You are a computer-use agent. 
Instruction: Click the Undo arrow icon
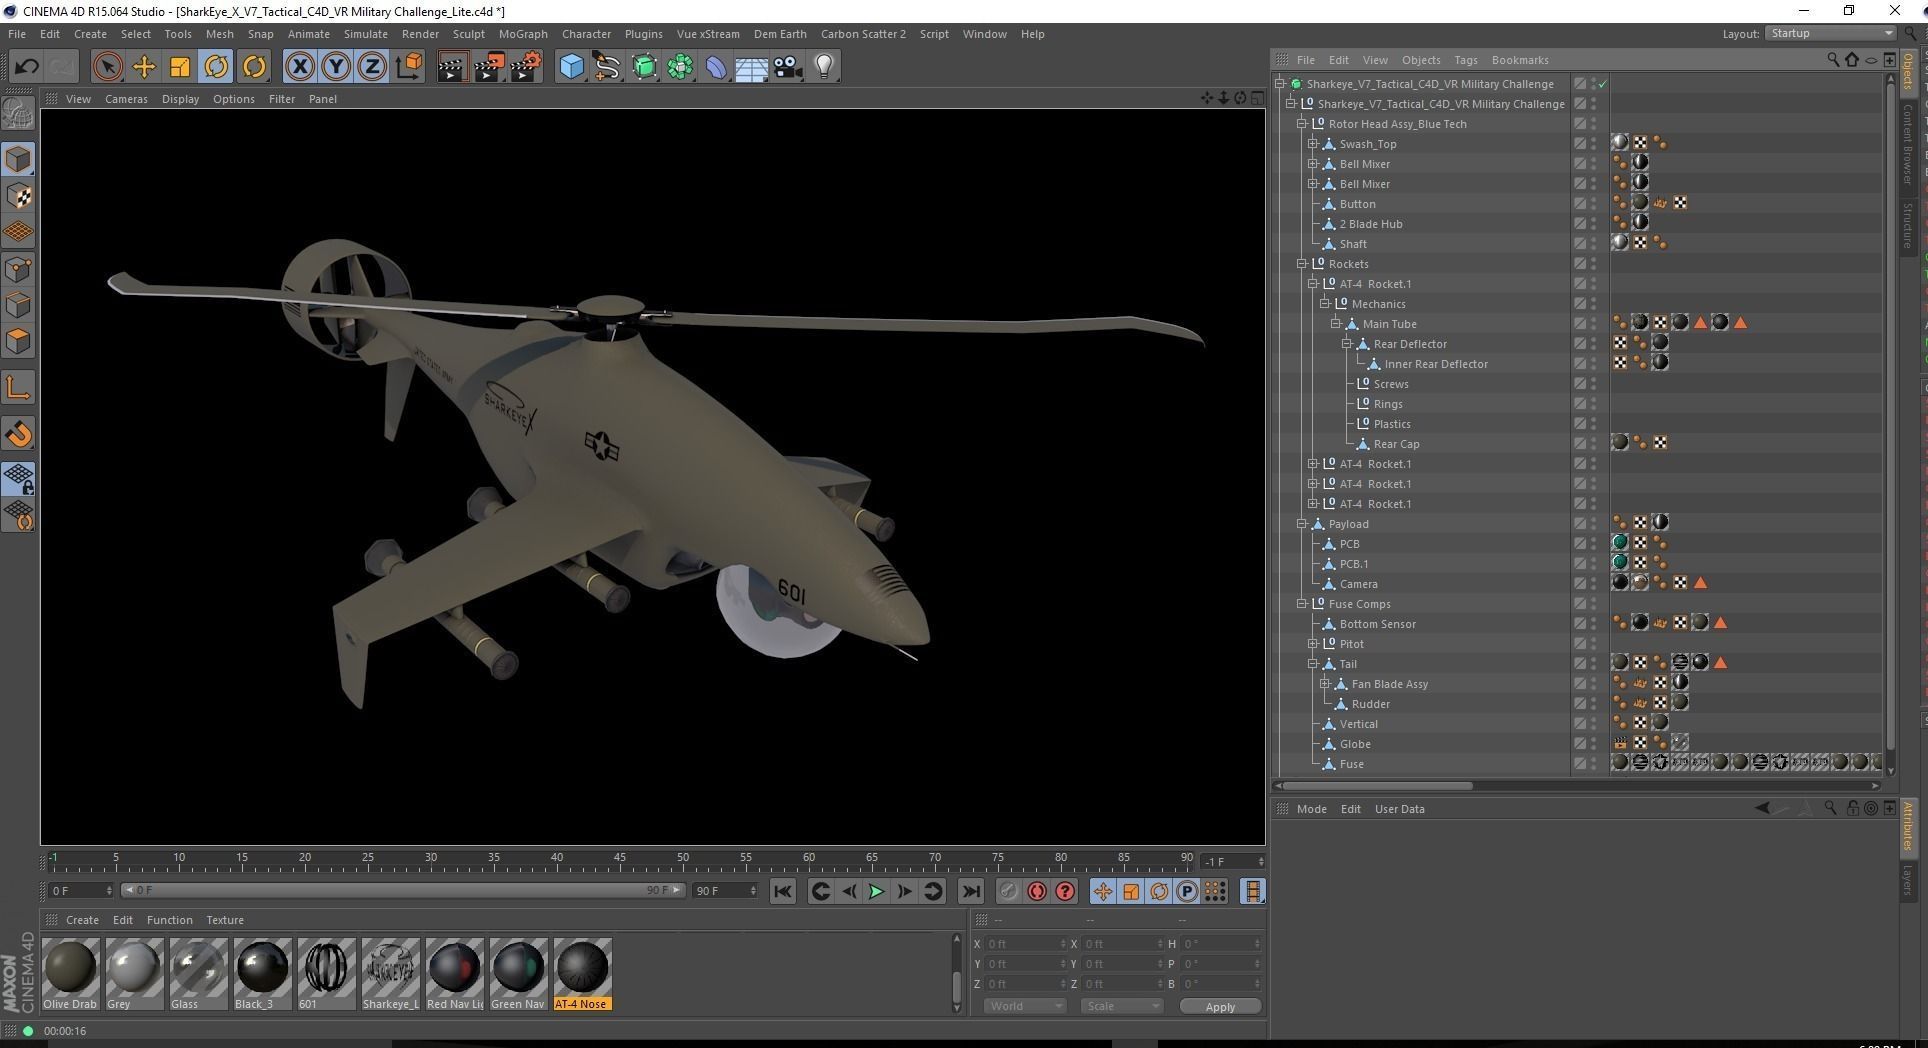pos(26,67)
